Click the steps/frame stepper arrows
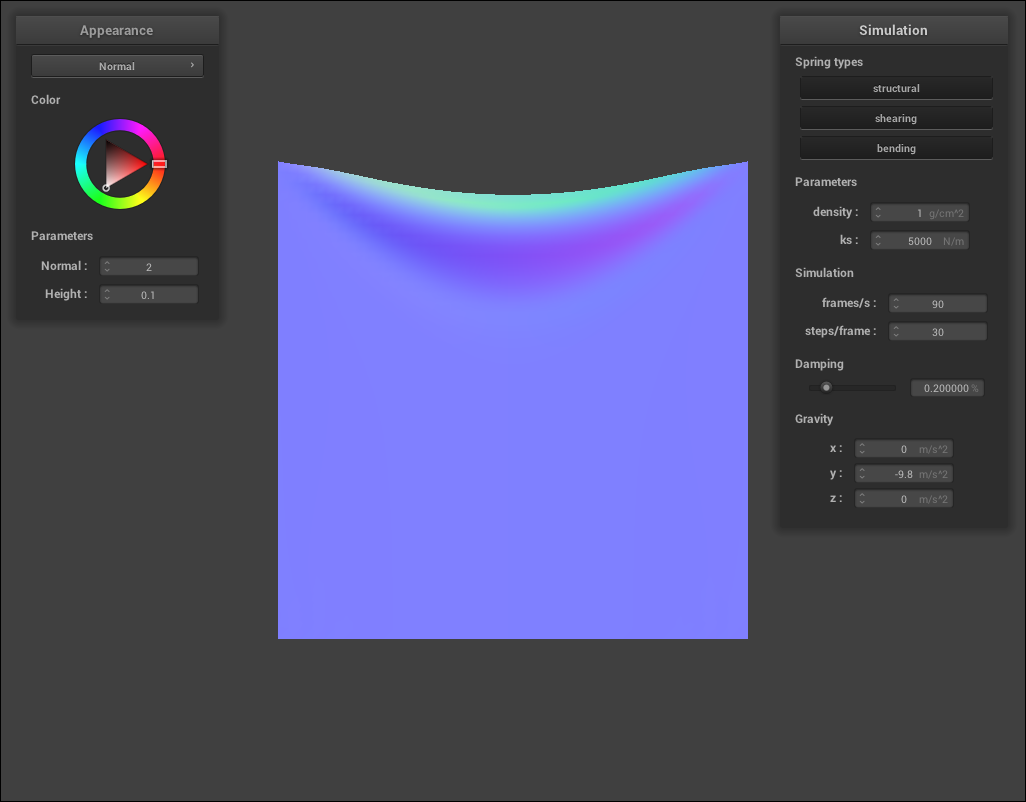This screenshot has width=1026, height=802. tap(896, 332)
